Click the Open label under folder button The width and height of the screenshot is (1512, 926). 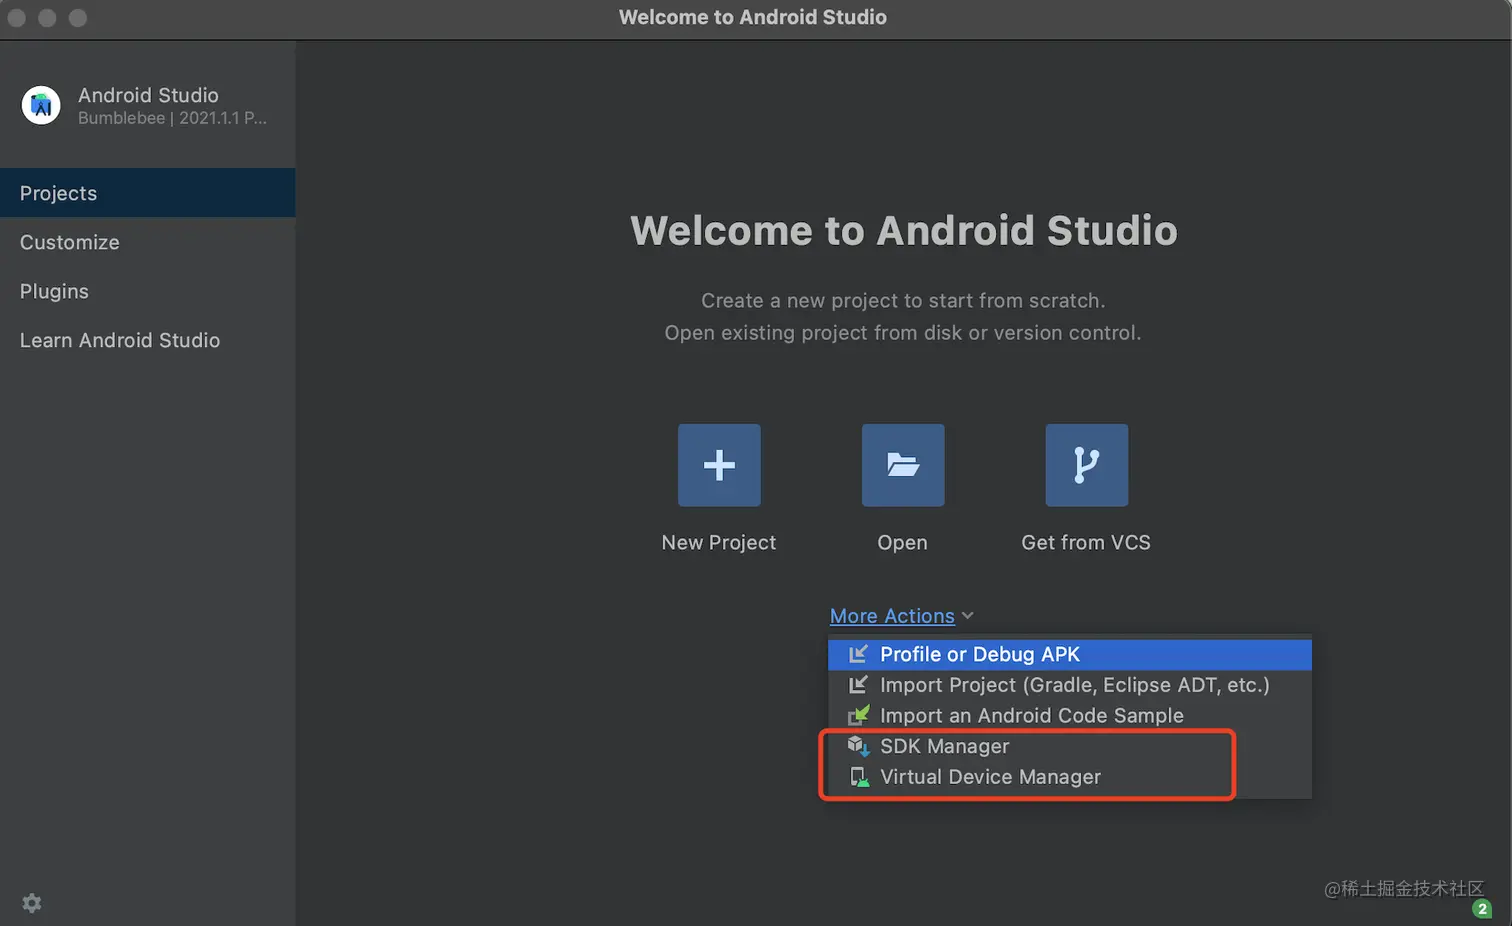pyautogui.click(x=903, y=542)
